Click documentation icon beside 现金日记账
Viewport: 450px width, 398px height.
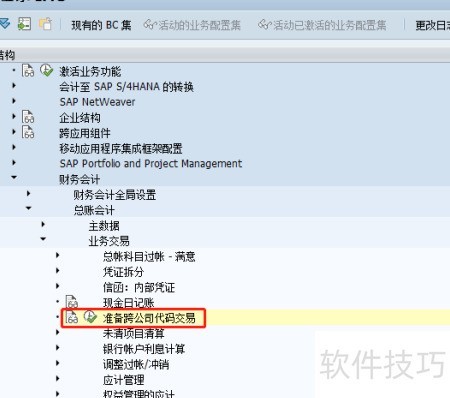tap(72, 302)
